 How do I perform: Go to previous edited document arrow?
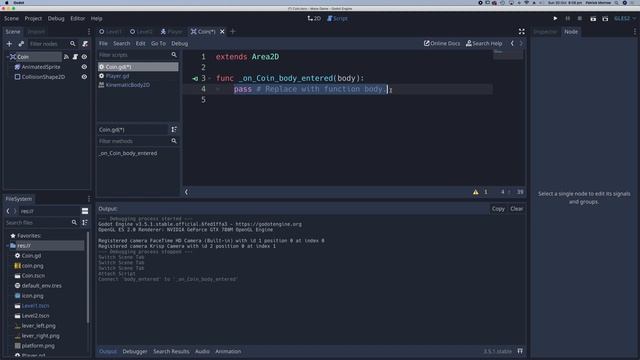tap(512, 43)
